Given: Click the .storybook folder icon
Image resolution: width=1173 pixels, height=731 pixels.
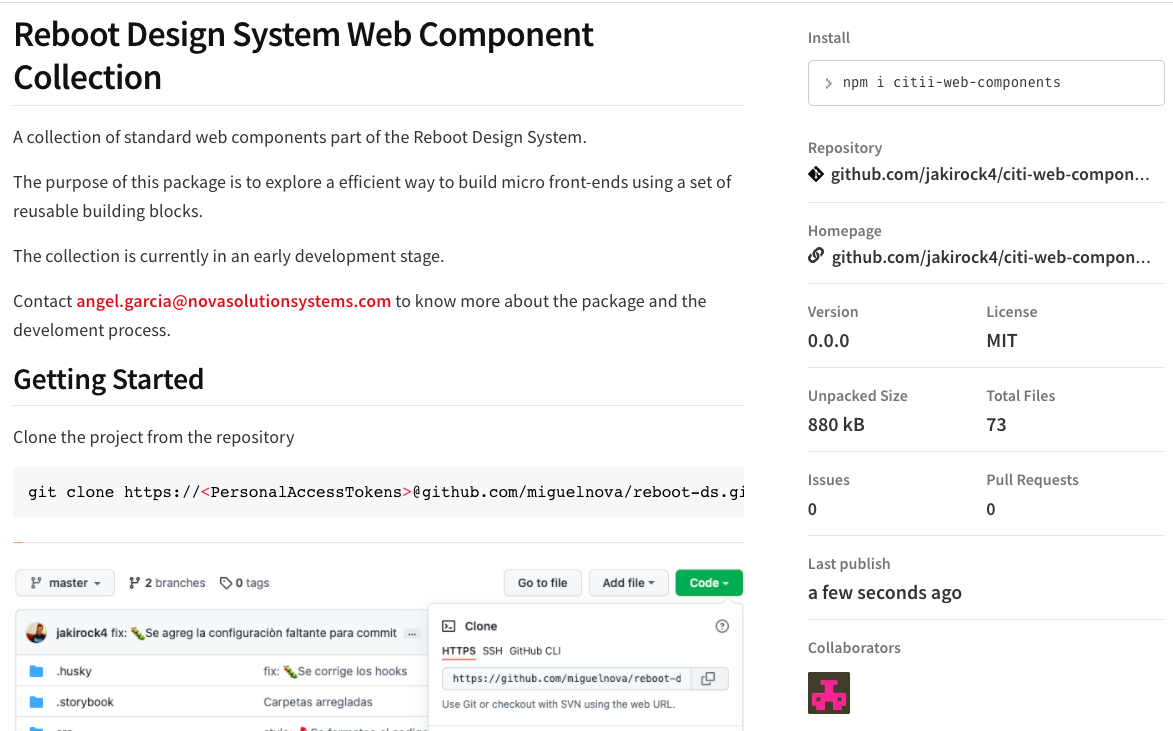Looking at the screenshot, I should coord(36,702).
